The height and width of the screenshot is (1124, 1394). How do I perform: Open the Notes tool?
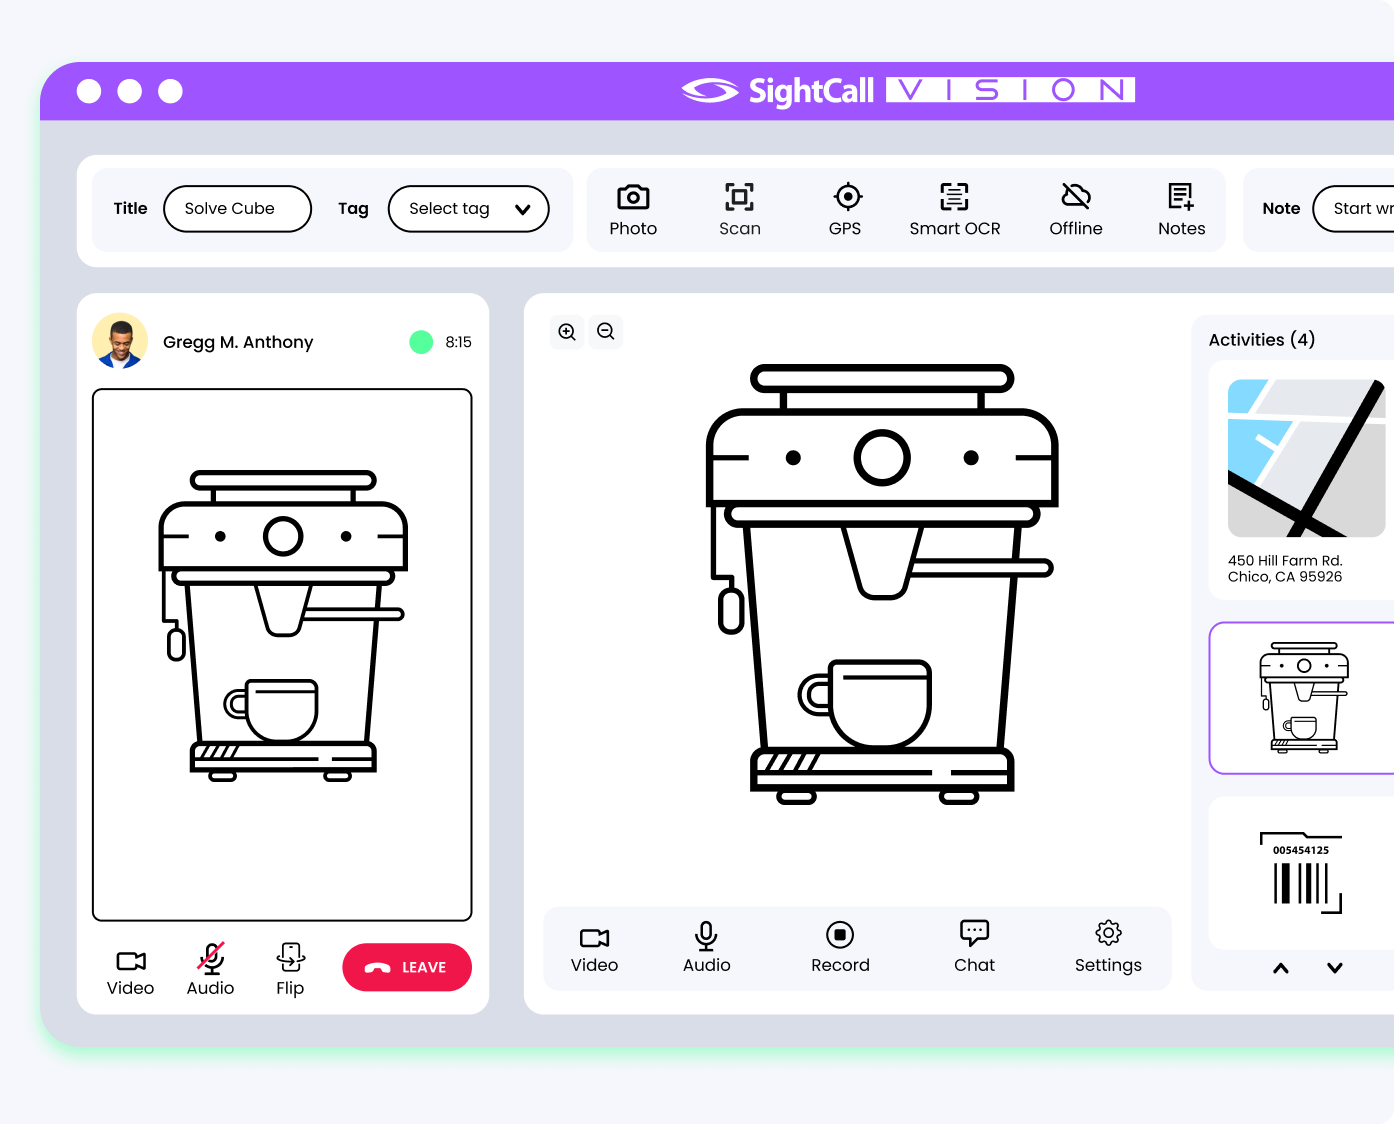point(1181,210)
